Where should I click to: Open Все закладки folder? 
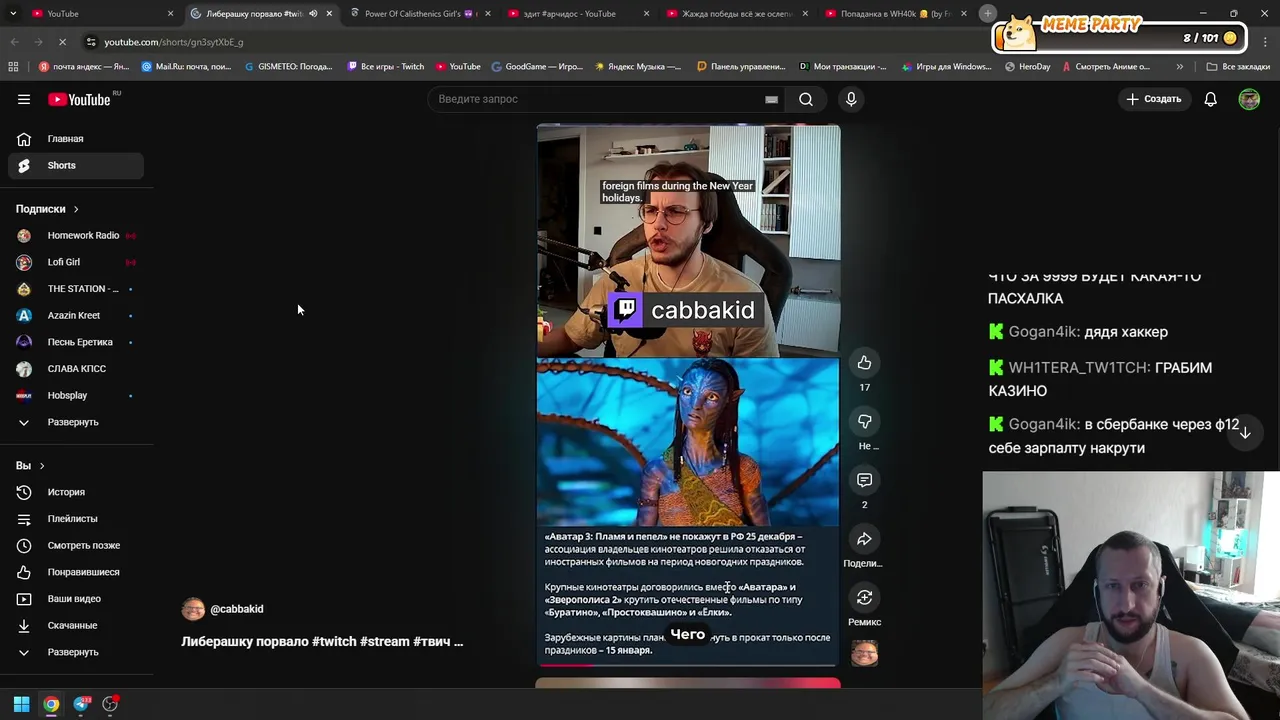(x=1238, y=67)
